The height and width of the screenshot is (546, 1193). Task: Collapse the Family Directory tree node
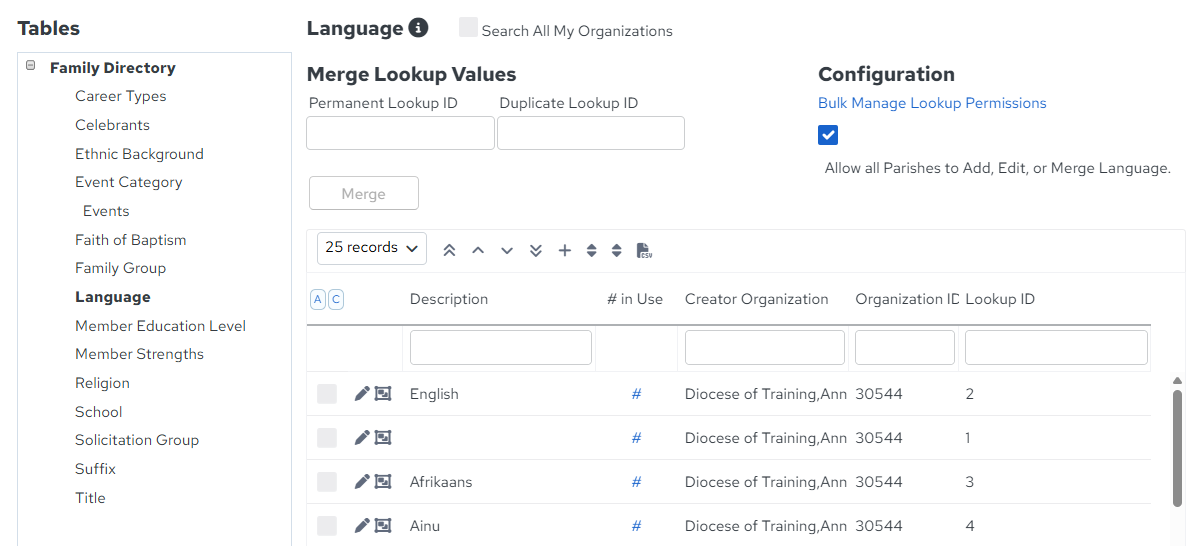[30, 65]
